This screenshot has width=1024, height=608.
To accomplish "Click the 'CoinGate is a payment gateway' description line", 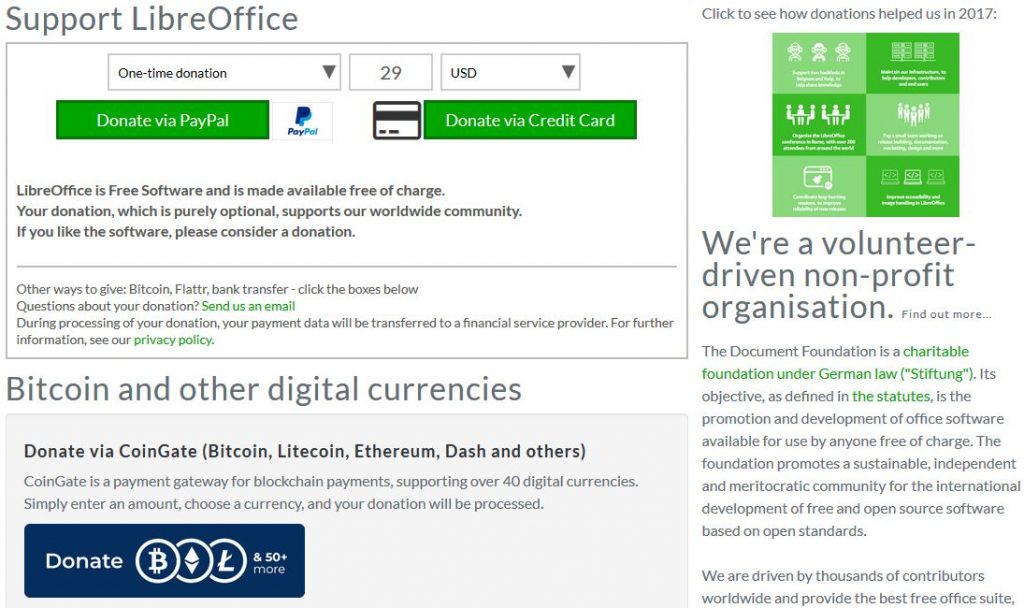I will (331, 482).
